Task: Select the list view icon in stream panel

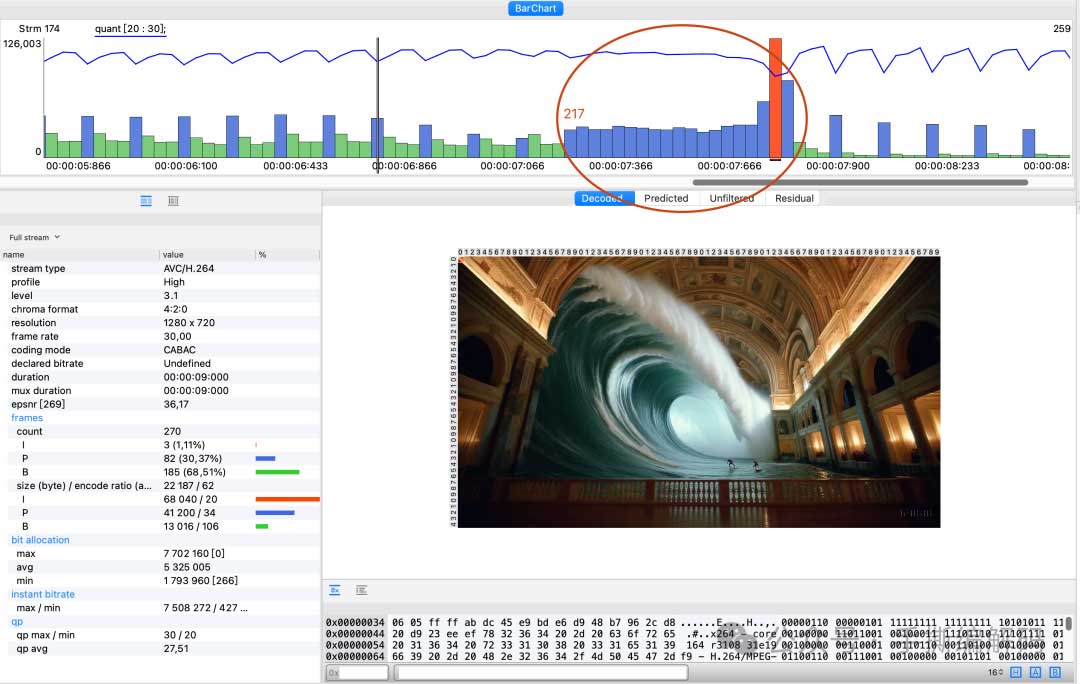Action: [146, 201]
